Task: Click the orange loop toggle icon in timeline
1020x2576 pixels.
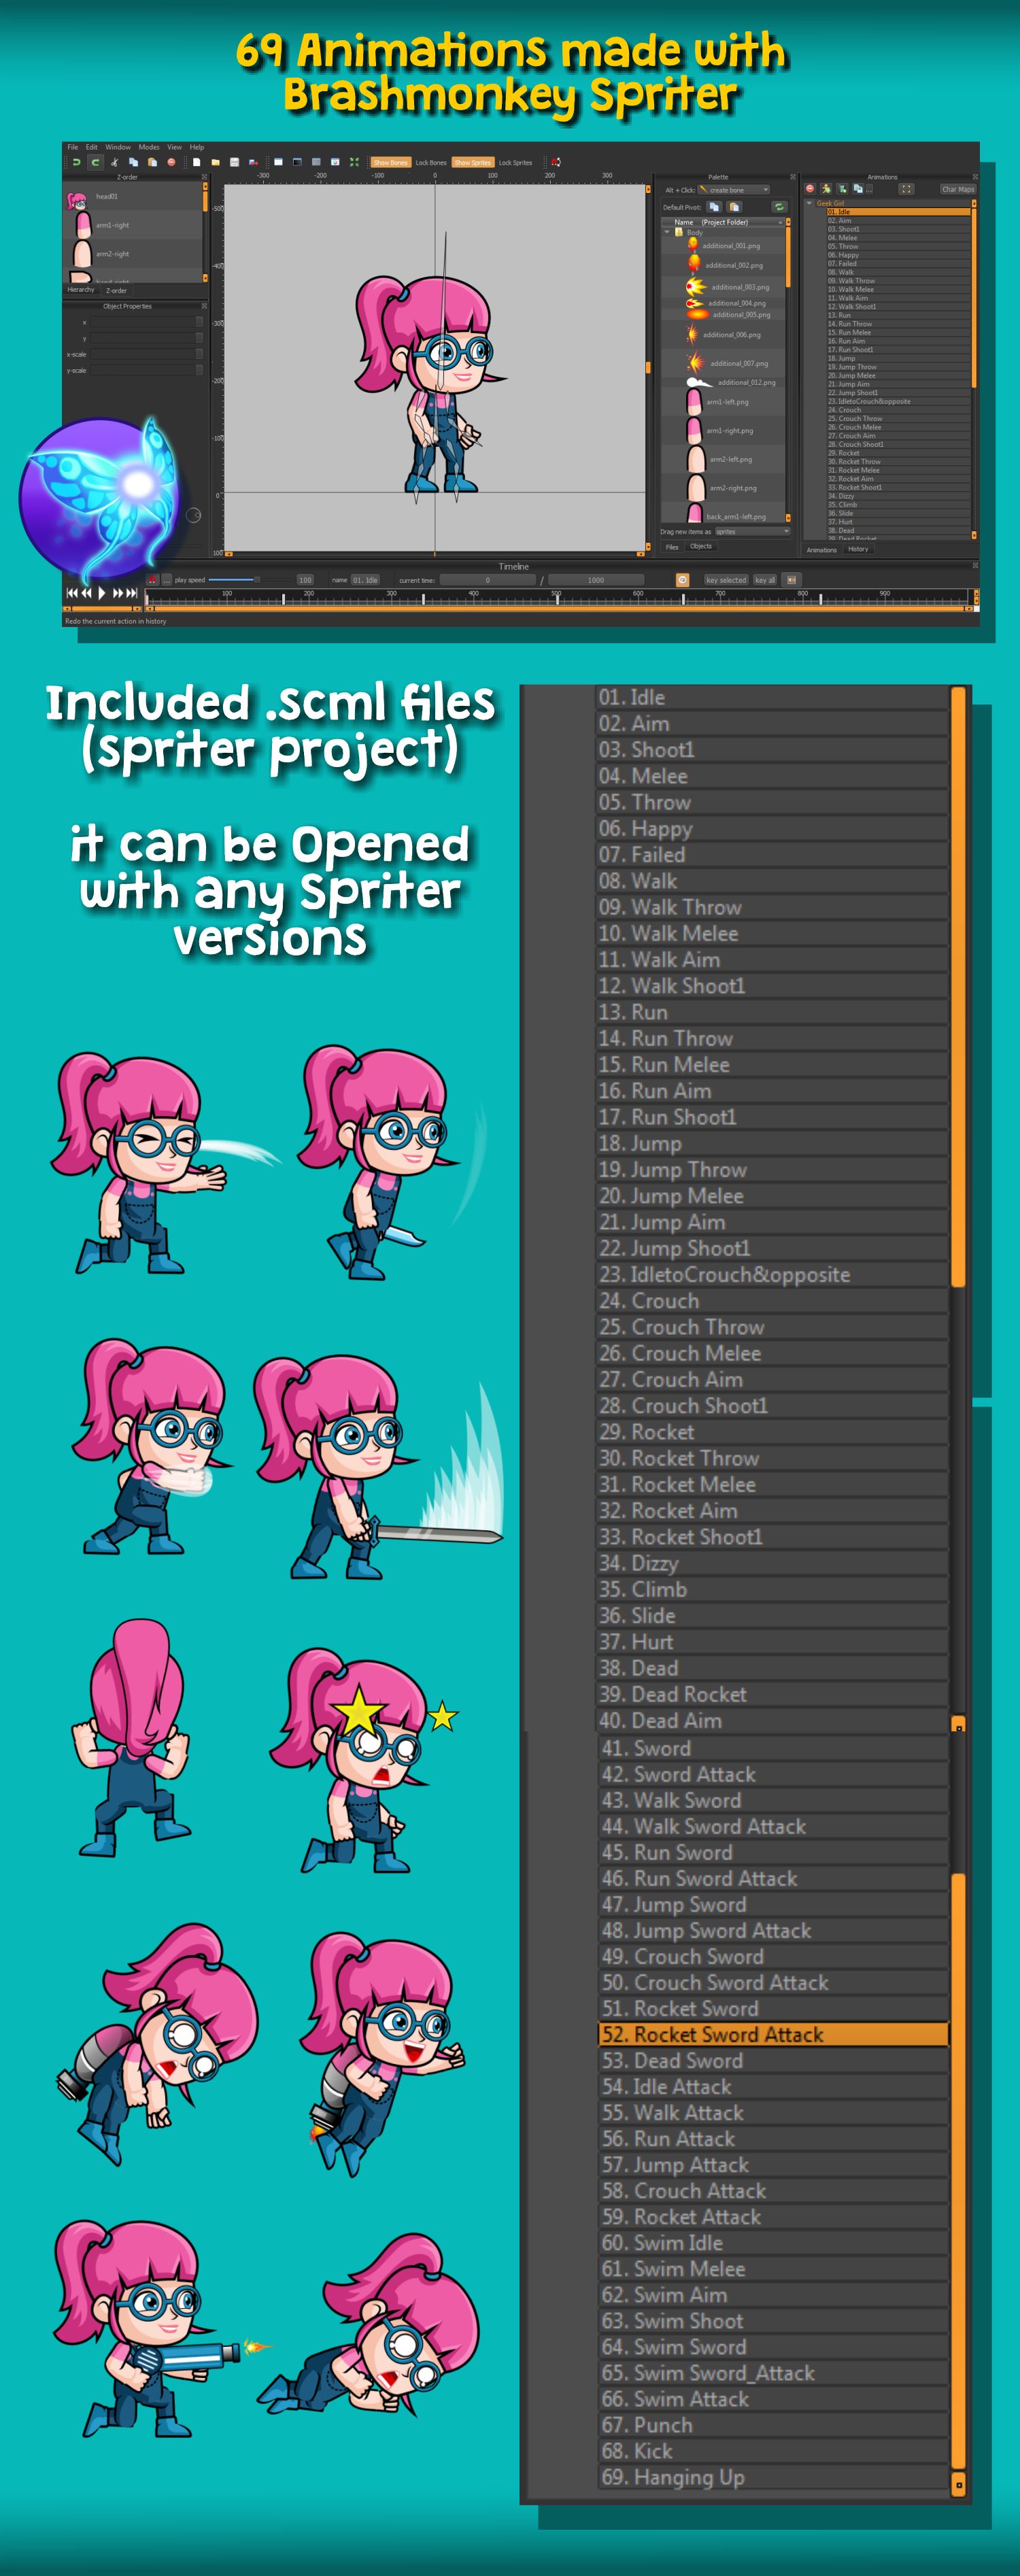Action: pos(682,580)
